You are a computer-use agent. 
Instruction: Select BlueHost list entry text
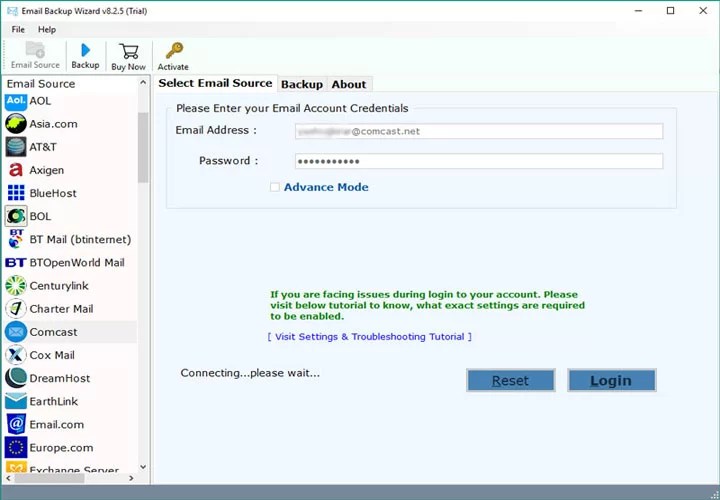click(53, 193)
